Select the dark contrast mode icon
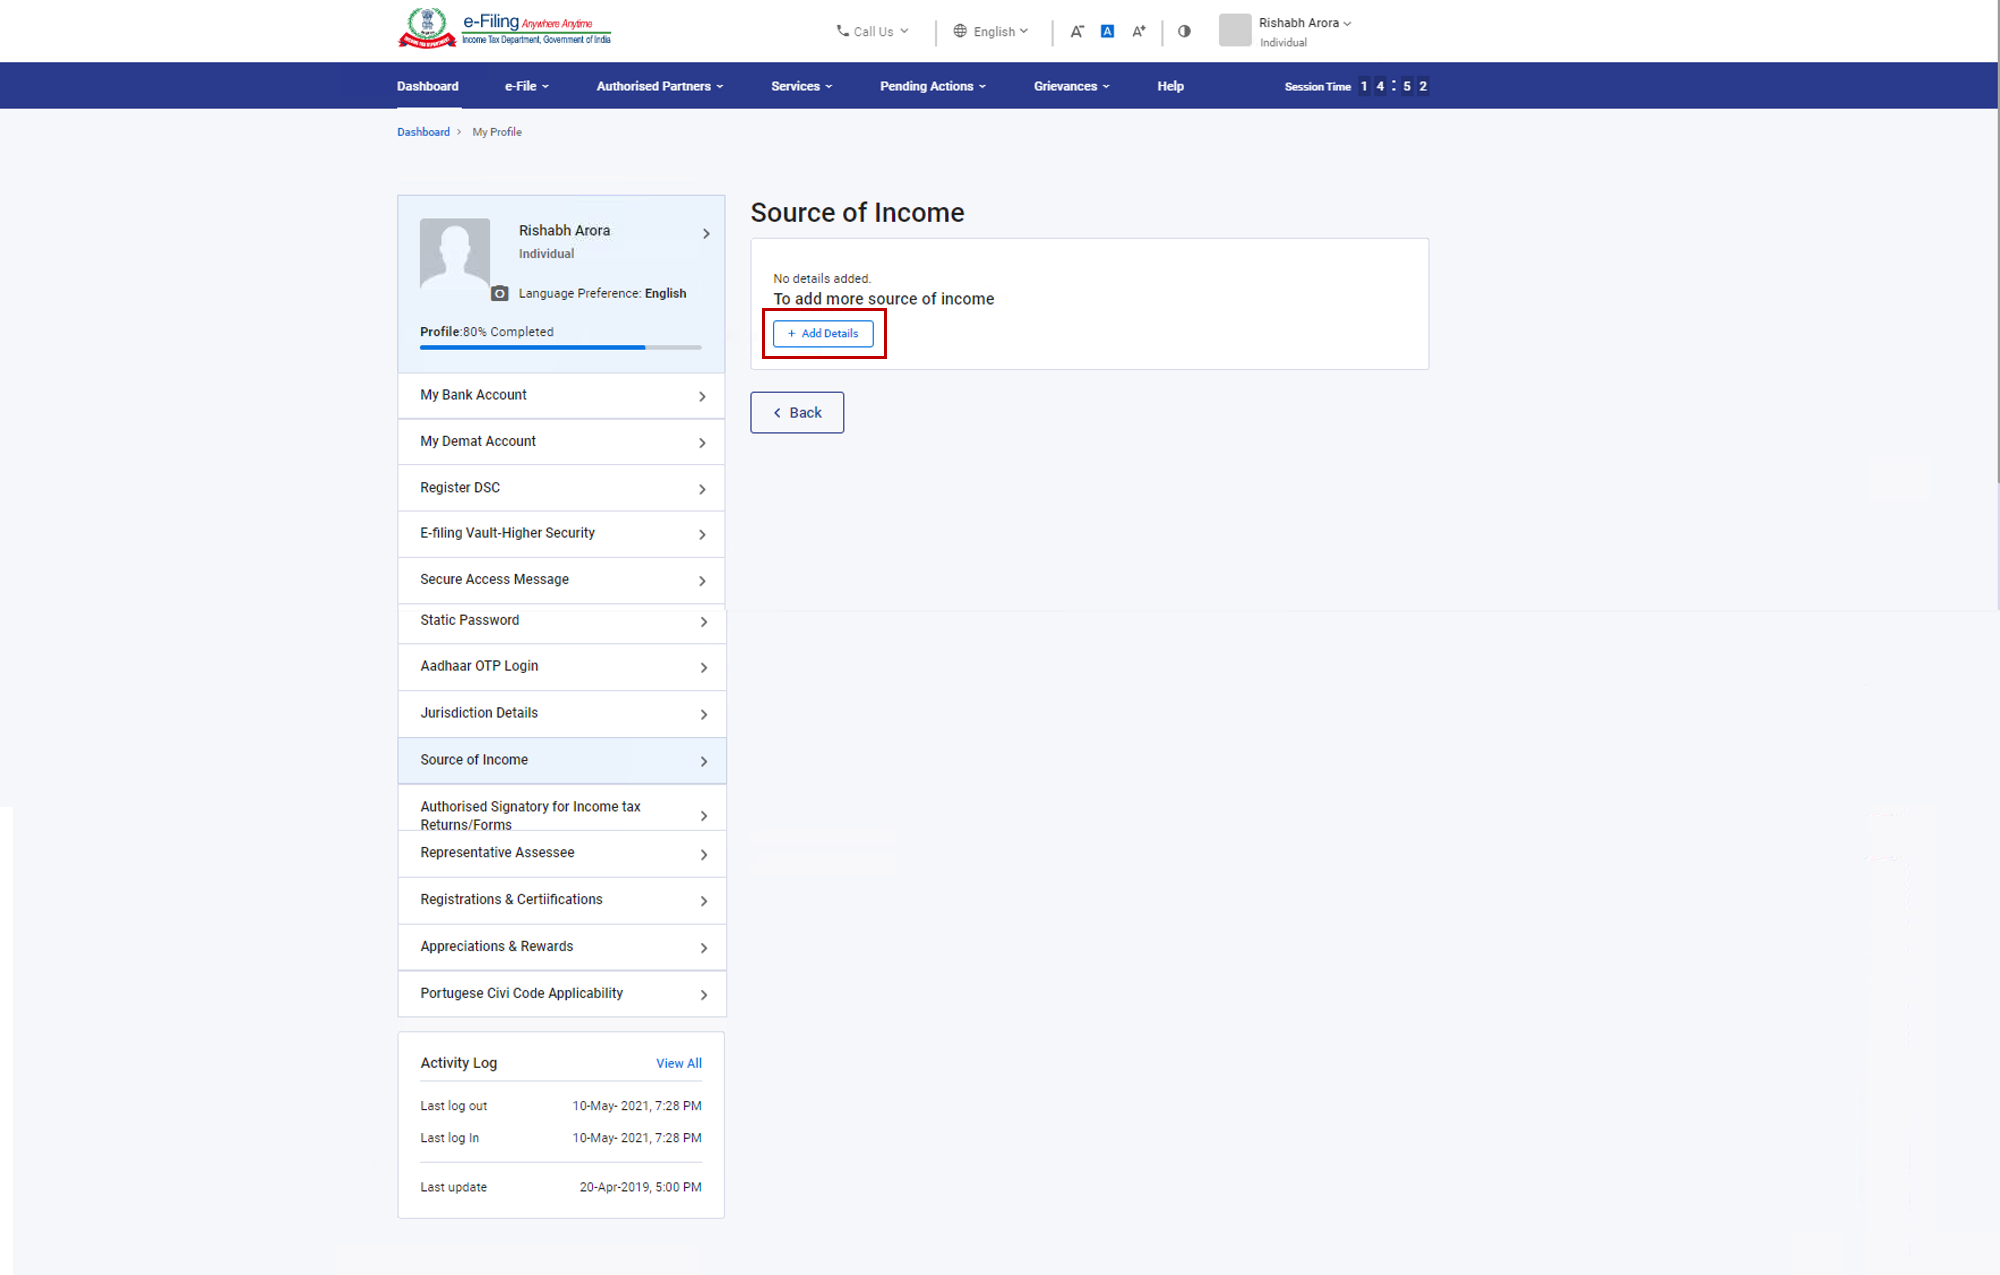2000x1275 pixels. (1184, 31)
